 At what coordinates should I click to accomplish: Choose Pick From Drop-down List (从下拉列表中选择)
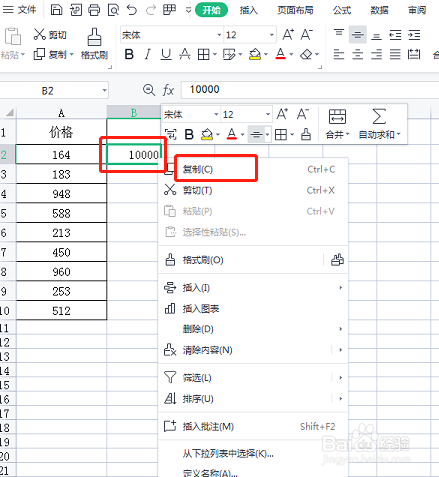(253, 454)
